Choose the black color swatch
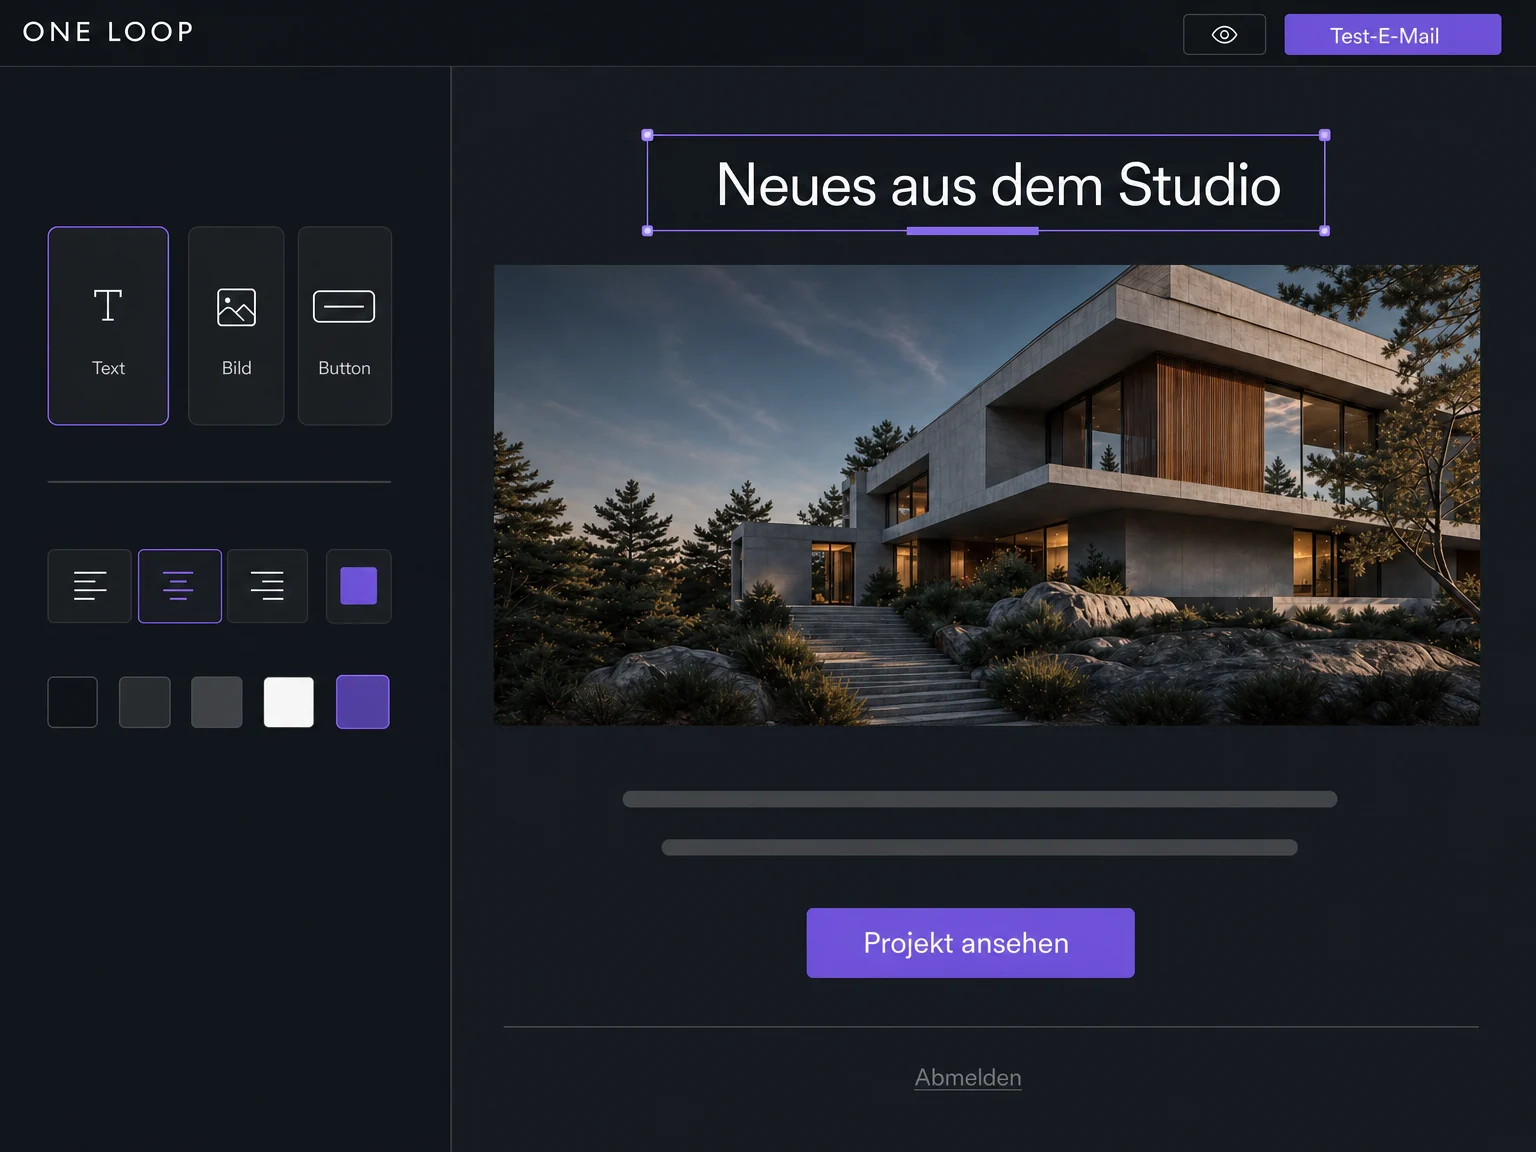Viewport: 1536px width, 1152px height. (x=73, y=702)
